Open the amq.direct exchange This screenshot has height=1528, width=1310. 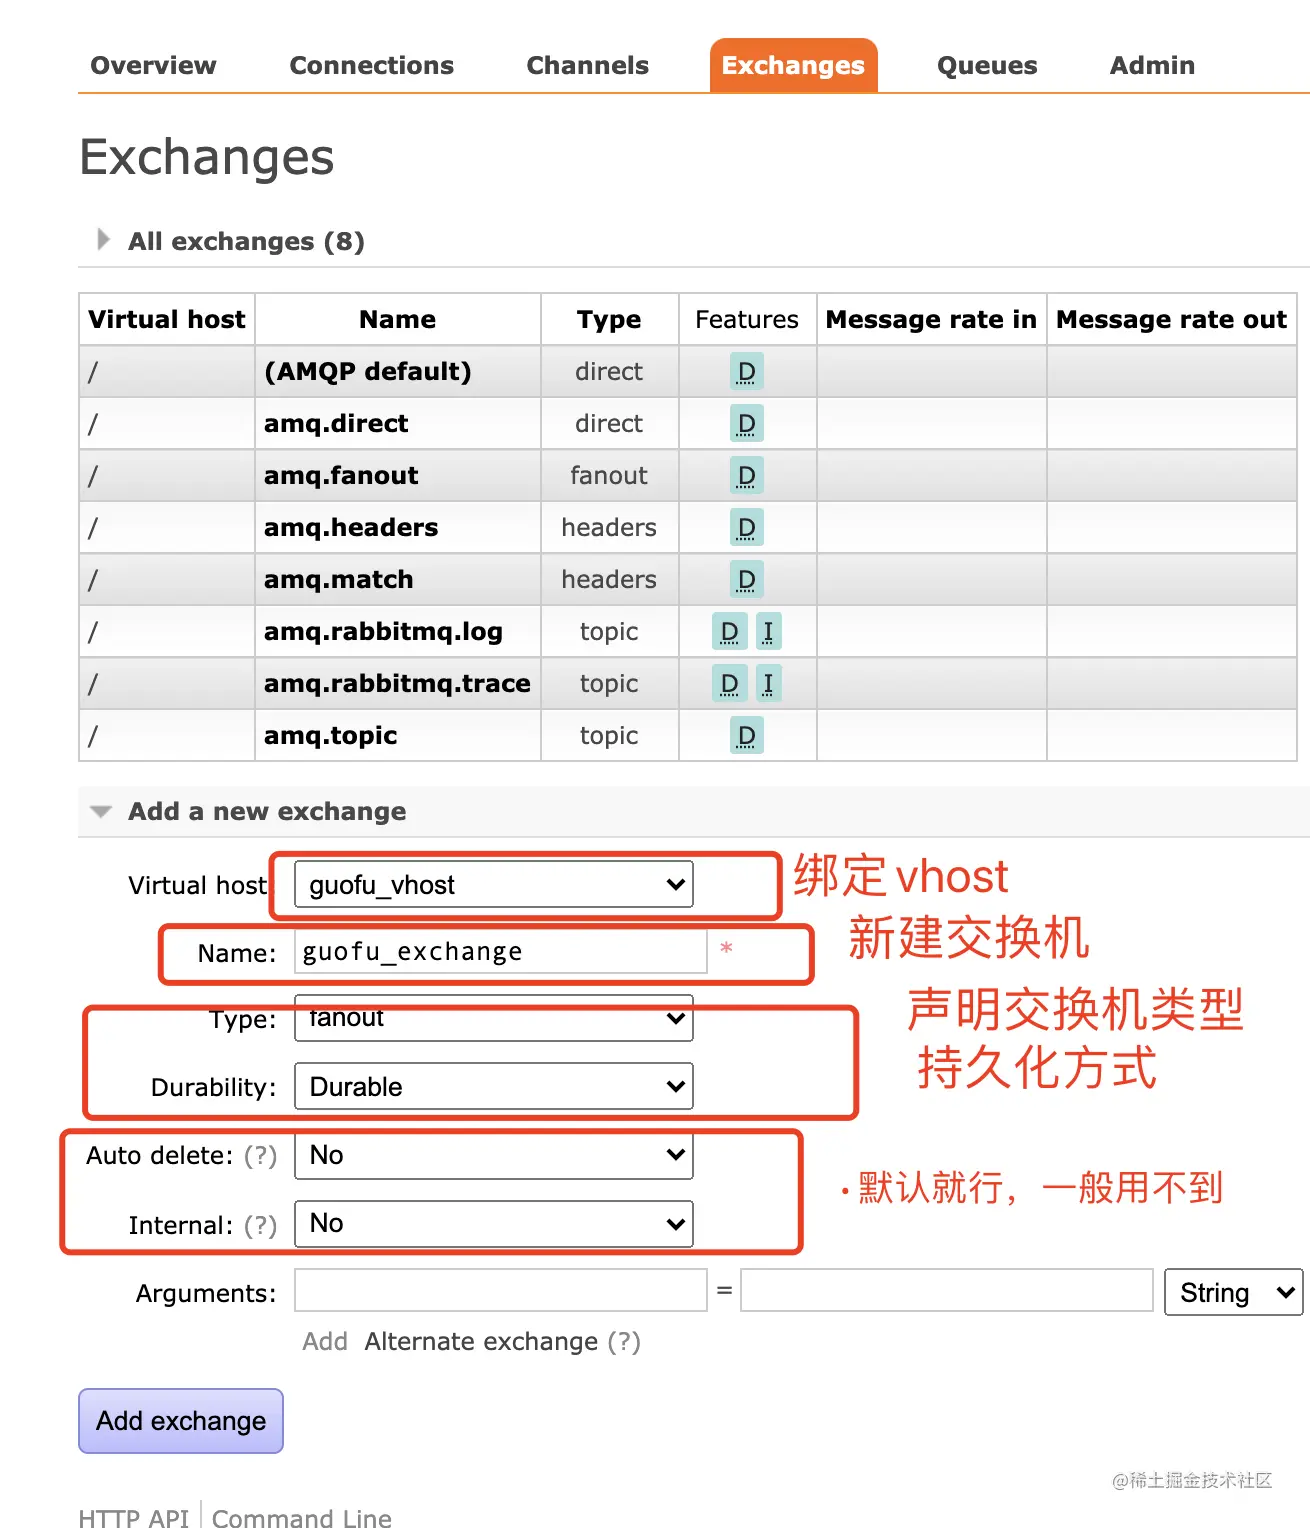click(336, 423)
